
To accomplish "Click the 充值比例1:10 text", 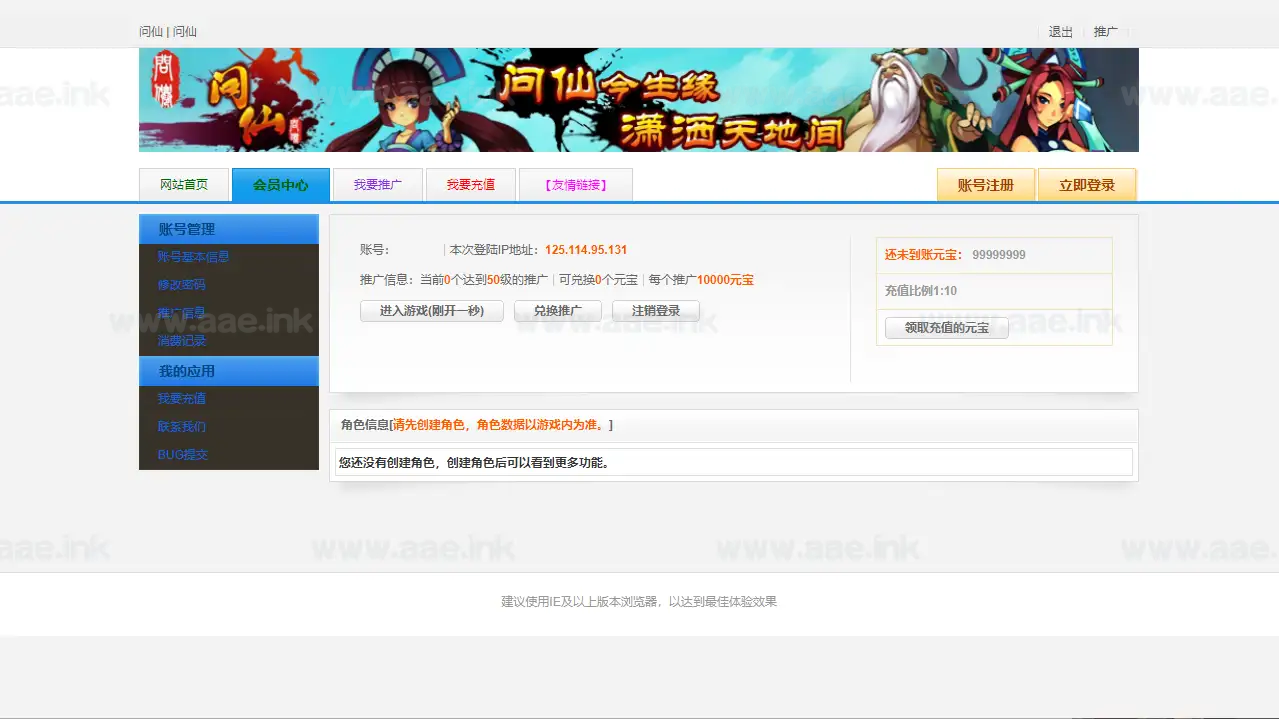I will click(921, 291).
